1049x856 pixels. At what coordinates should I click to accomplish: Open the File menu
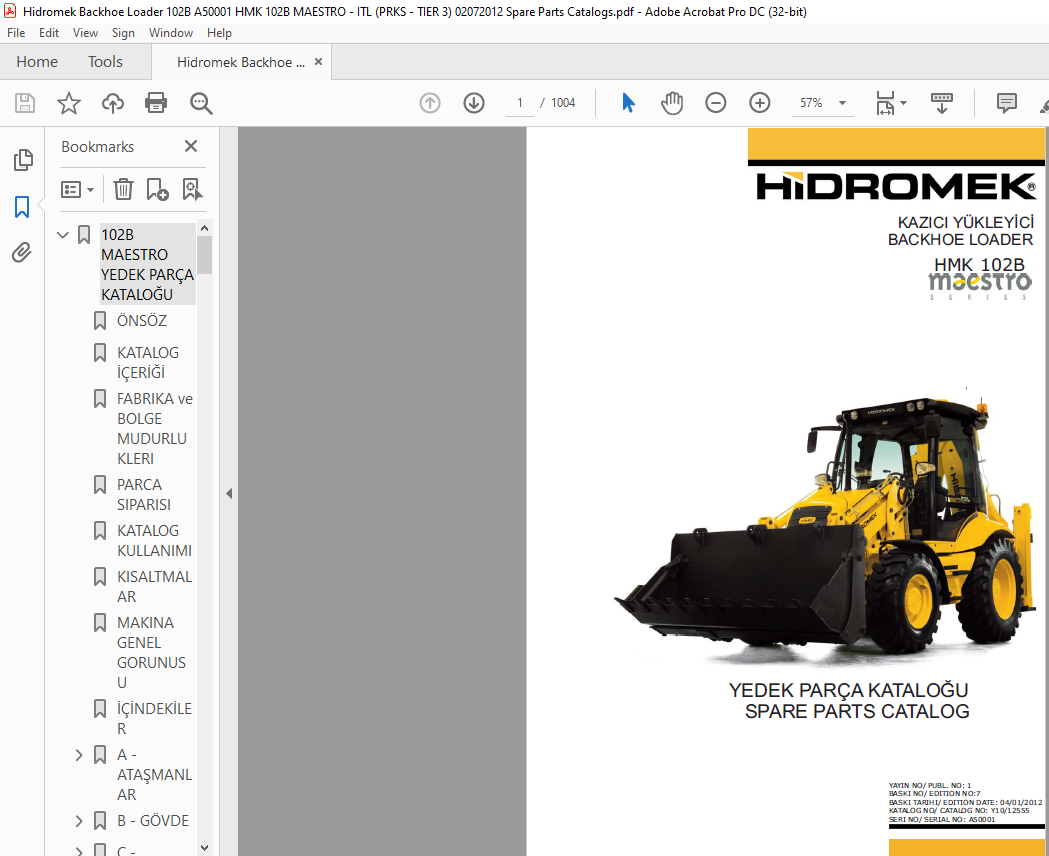point(16,33)
